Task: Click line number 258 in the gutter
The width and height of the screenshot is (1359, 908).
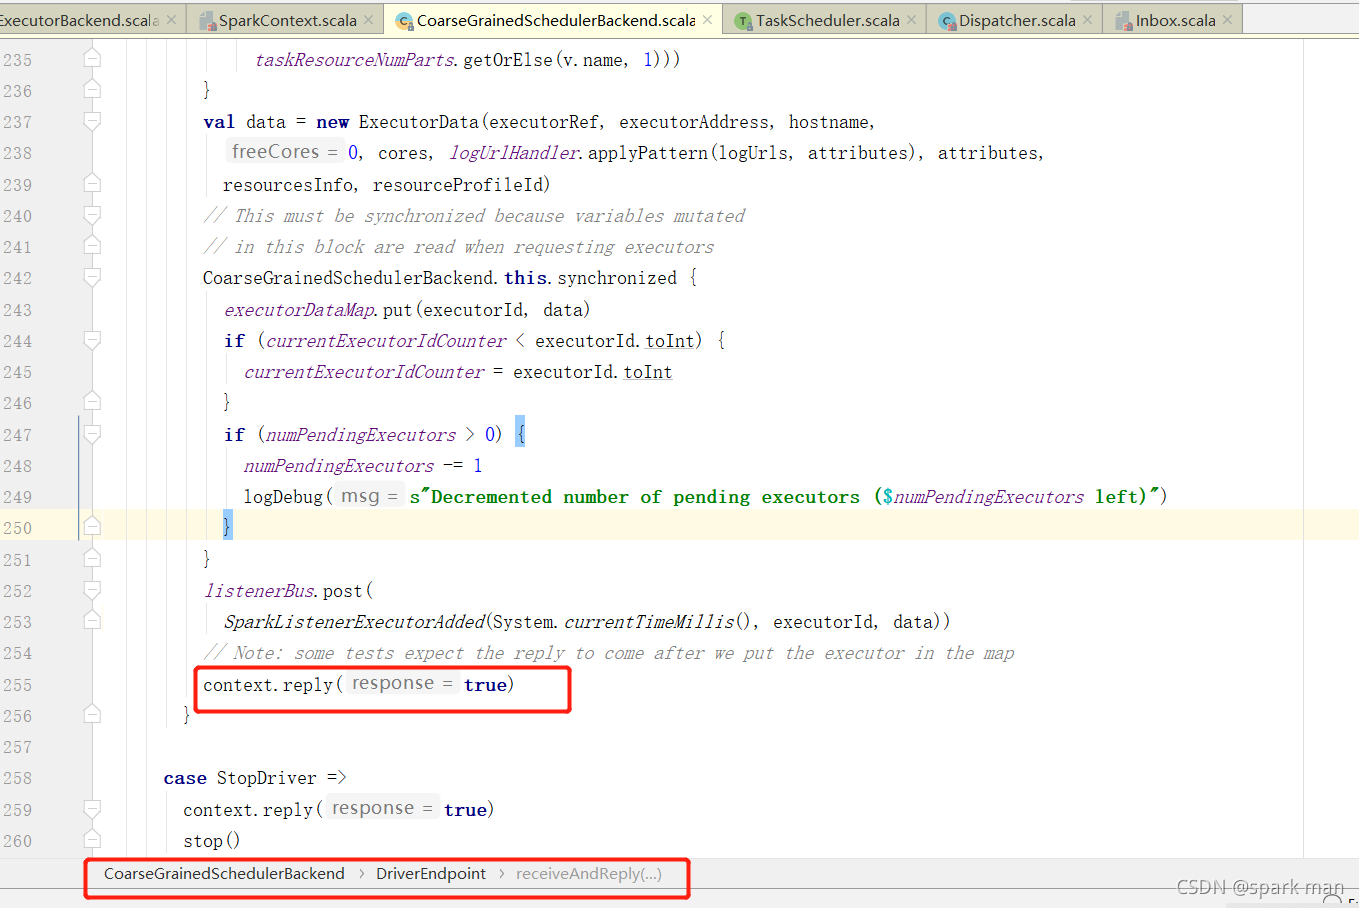Action: pos(18,778)
